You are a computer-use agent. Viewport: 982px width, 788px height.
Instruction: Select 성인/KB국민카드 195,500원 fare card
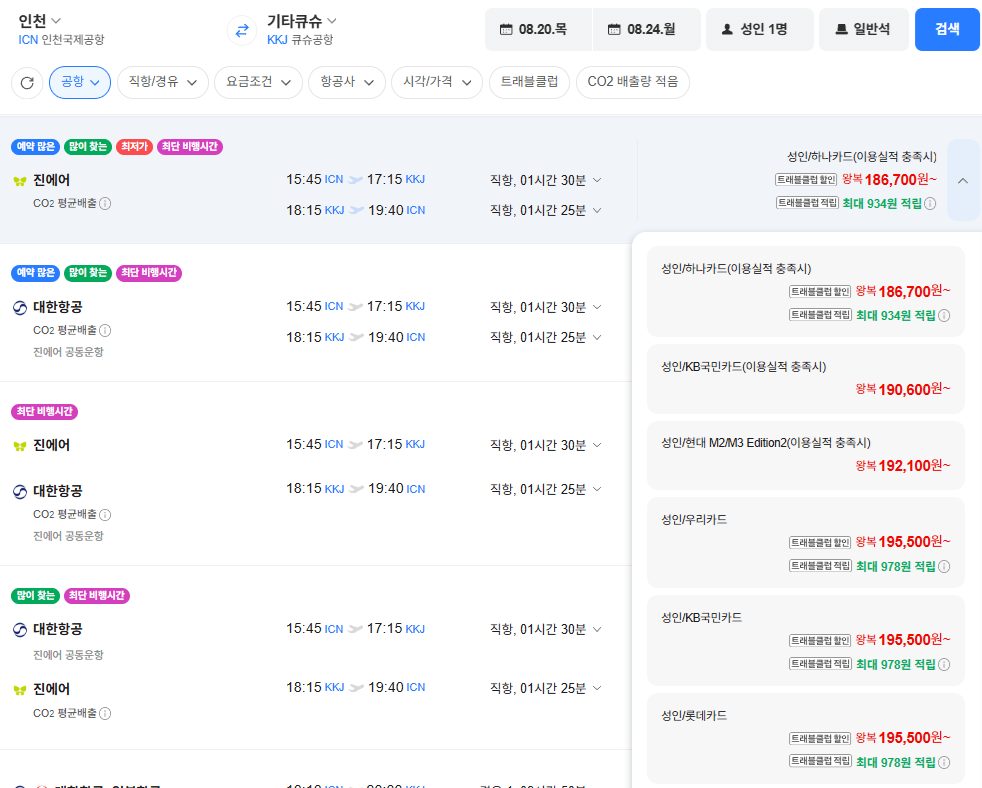click(806, 640)
